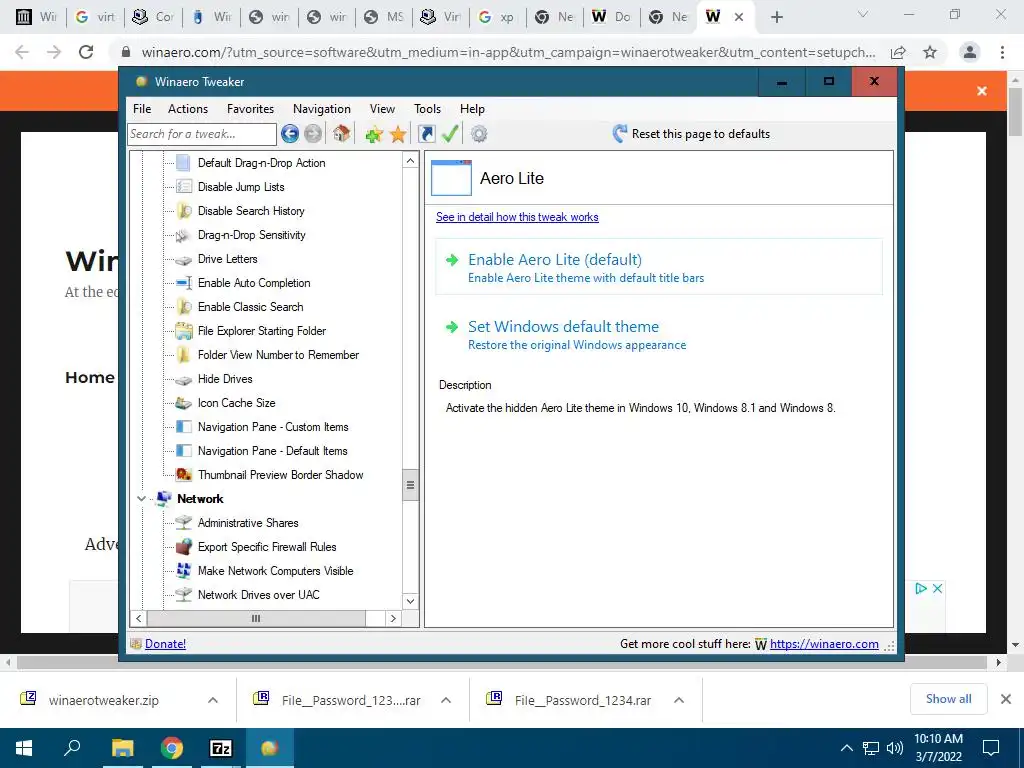Viewport: 1024px width, 768px height.
Task: Collapse the Network category in the tree
Action: [x=141, y=499]
